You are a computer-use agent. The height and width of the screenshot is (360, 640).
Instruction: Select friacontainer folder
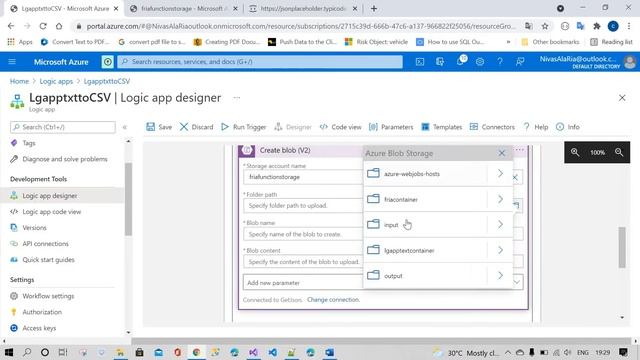click(x=425, y=199)
